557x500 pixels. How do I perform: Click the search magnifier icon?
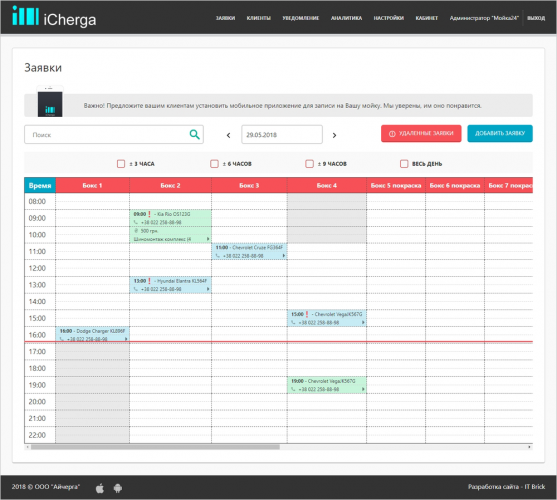pos(194,134)
